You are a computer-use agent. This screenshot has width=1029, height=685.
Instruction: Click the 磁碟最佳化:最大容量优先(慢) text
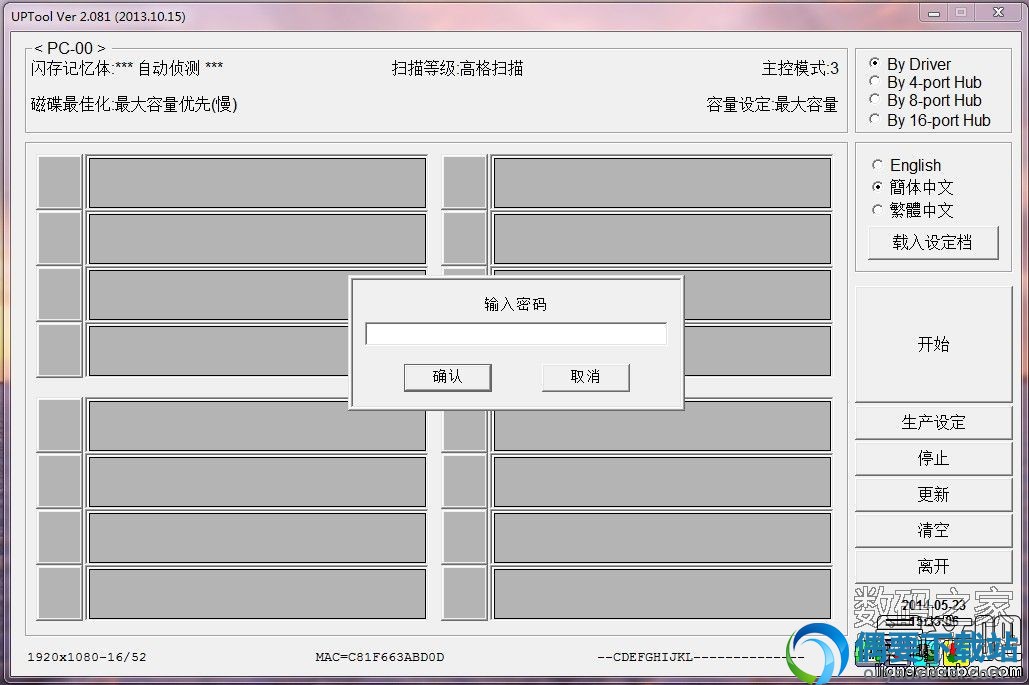point(134,104)
